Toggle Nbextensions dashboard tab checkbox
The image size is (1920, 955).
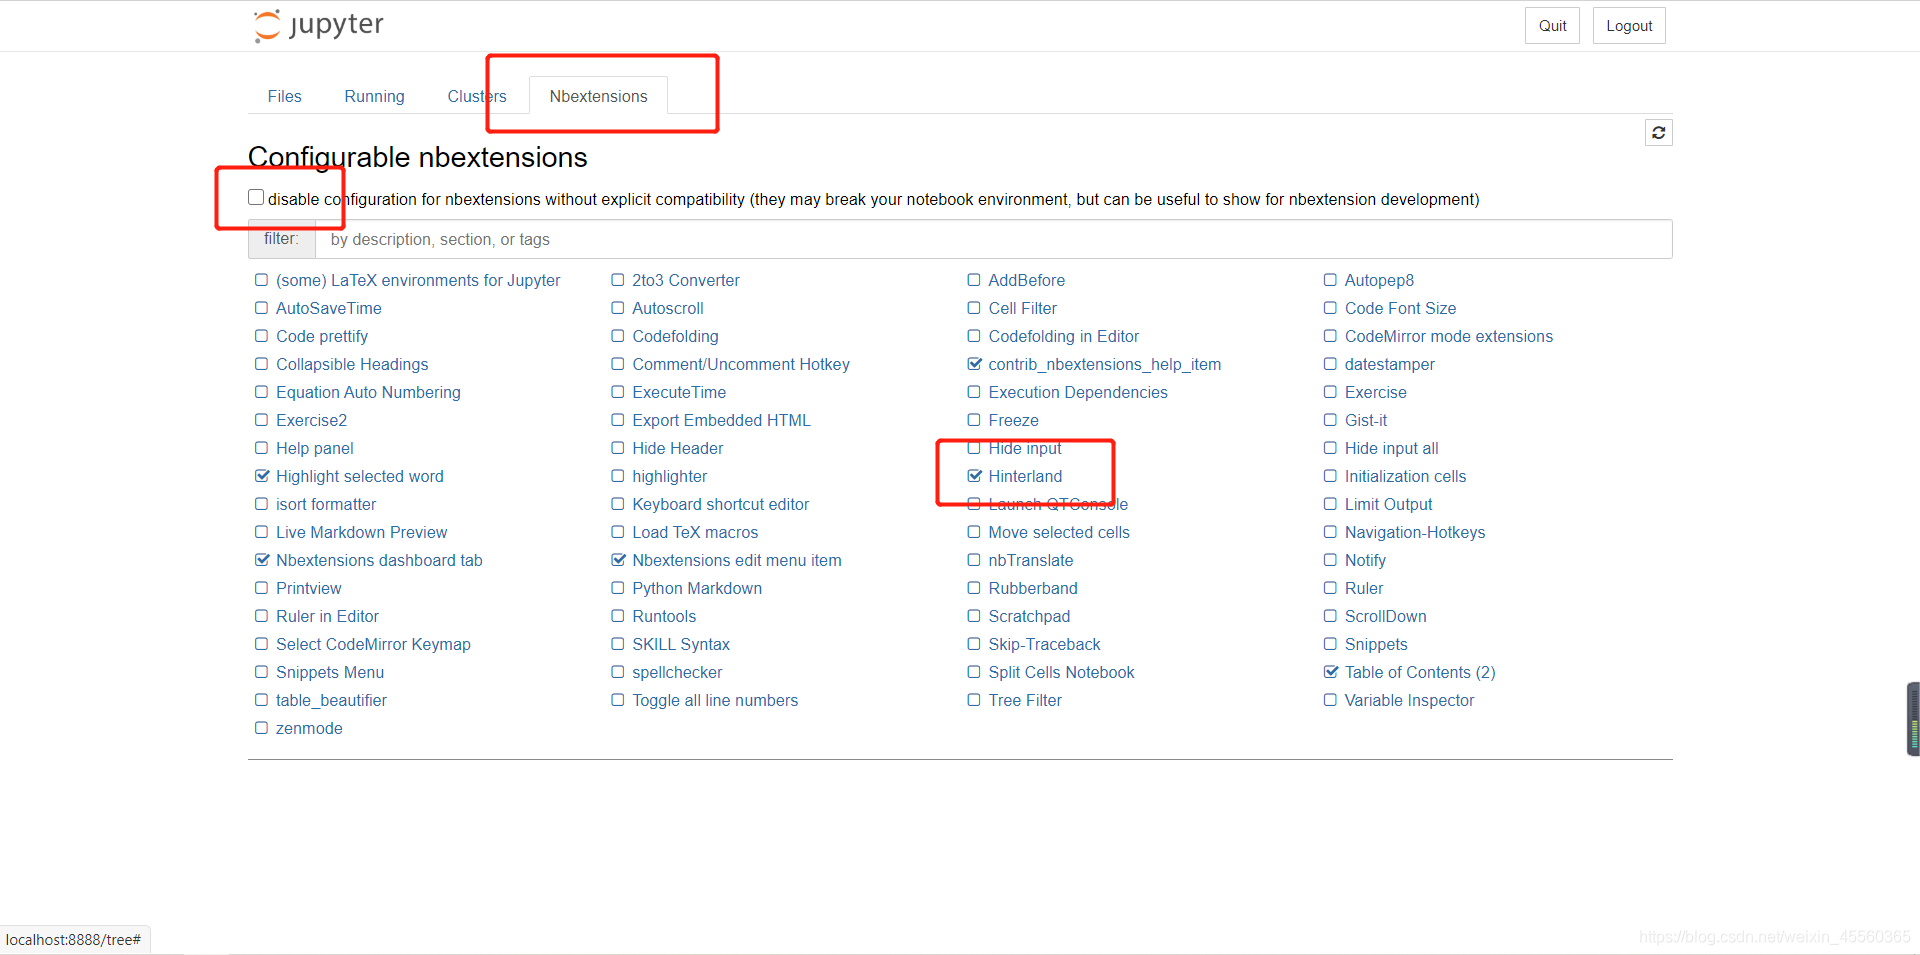(262, 560)
